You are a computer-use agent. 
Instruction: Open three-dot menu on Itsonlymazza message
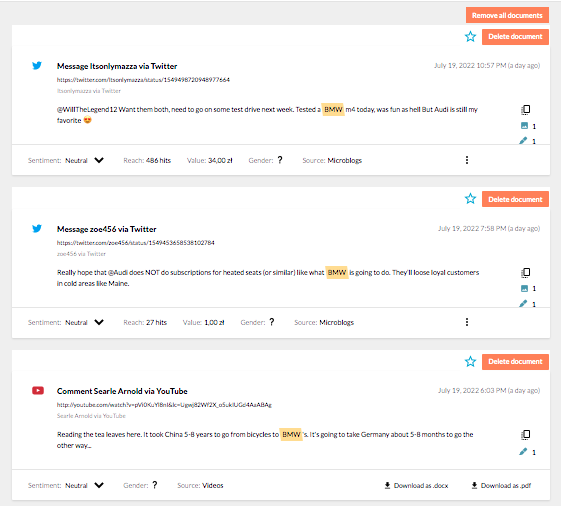[x=467, y=160]
